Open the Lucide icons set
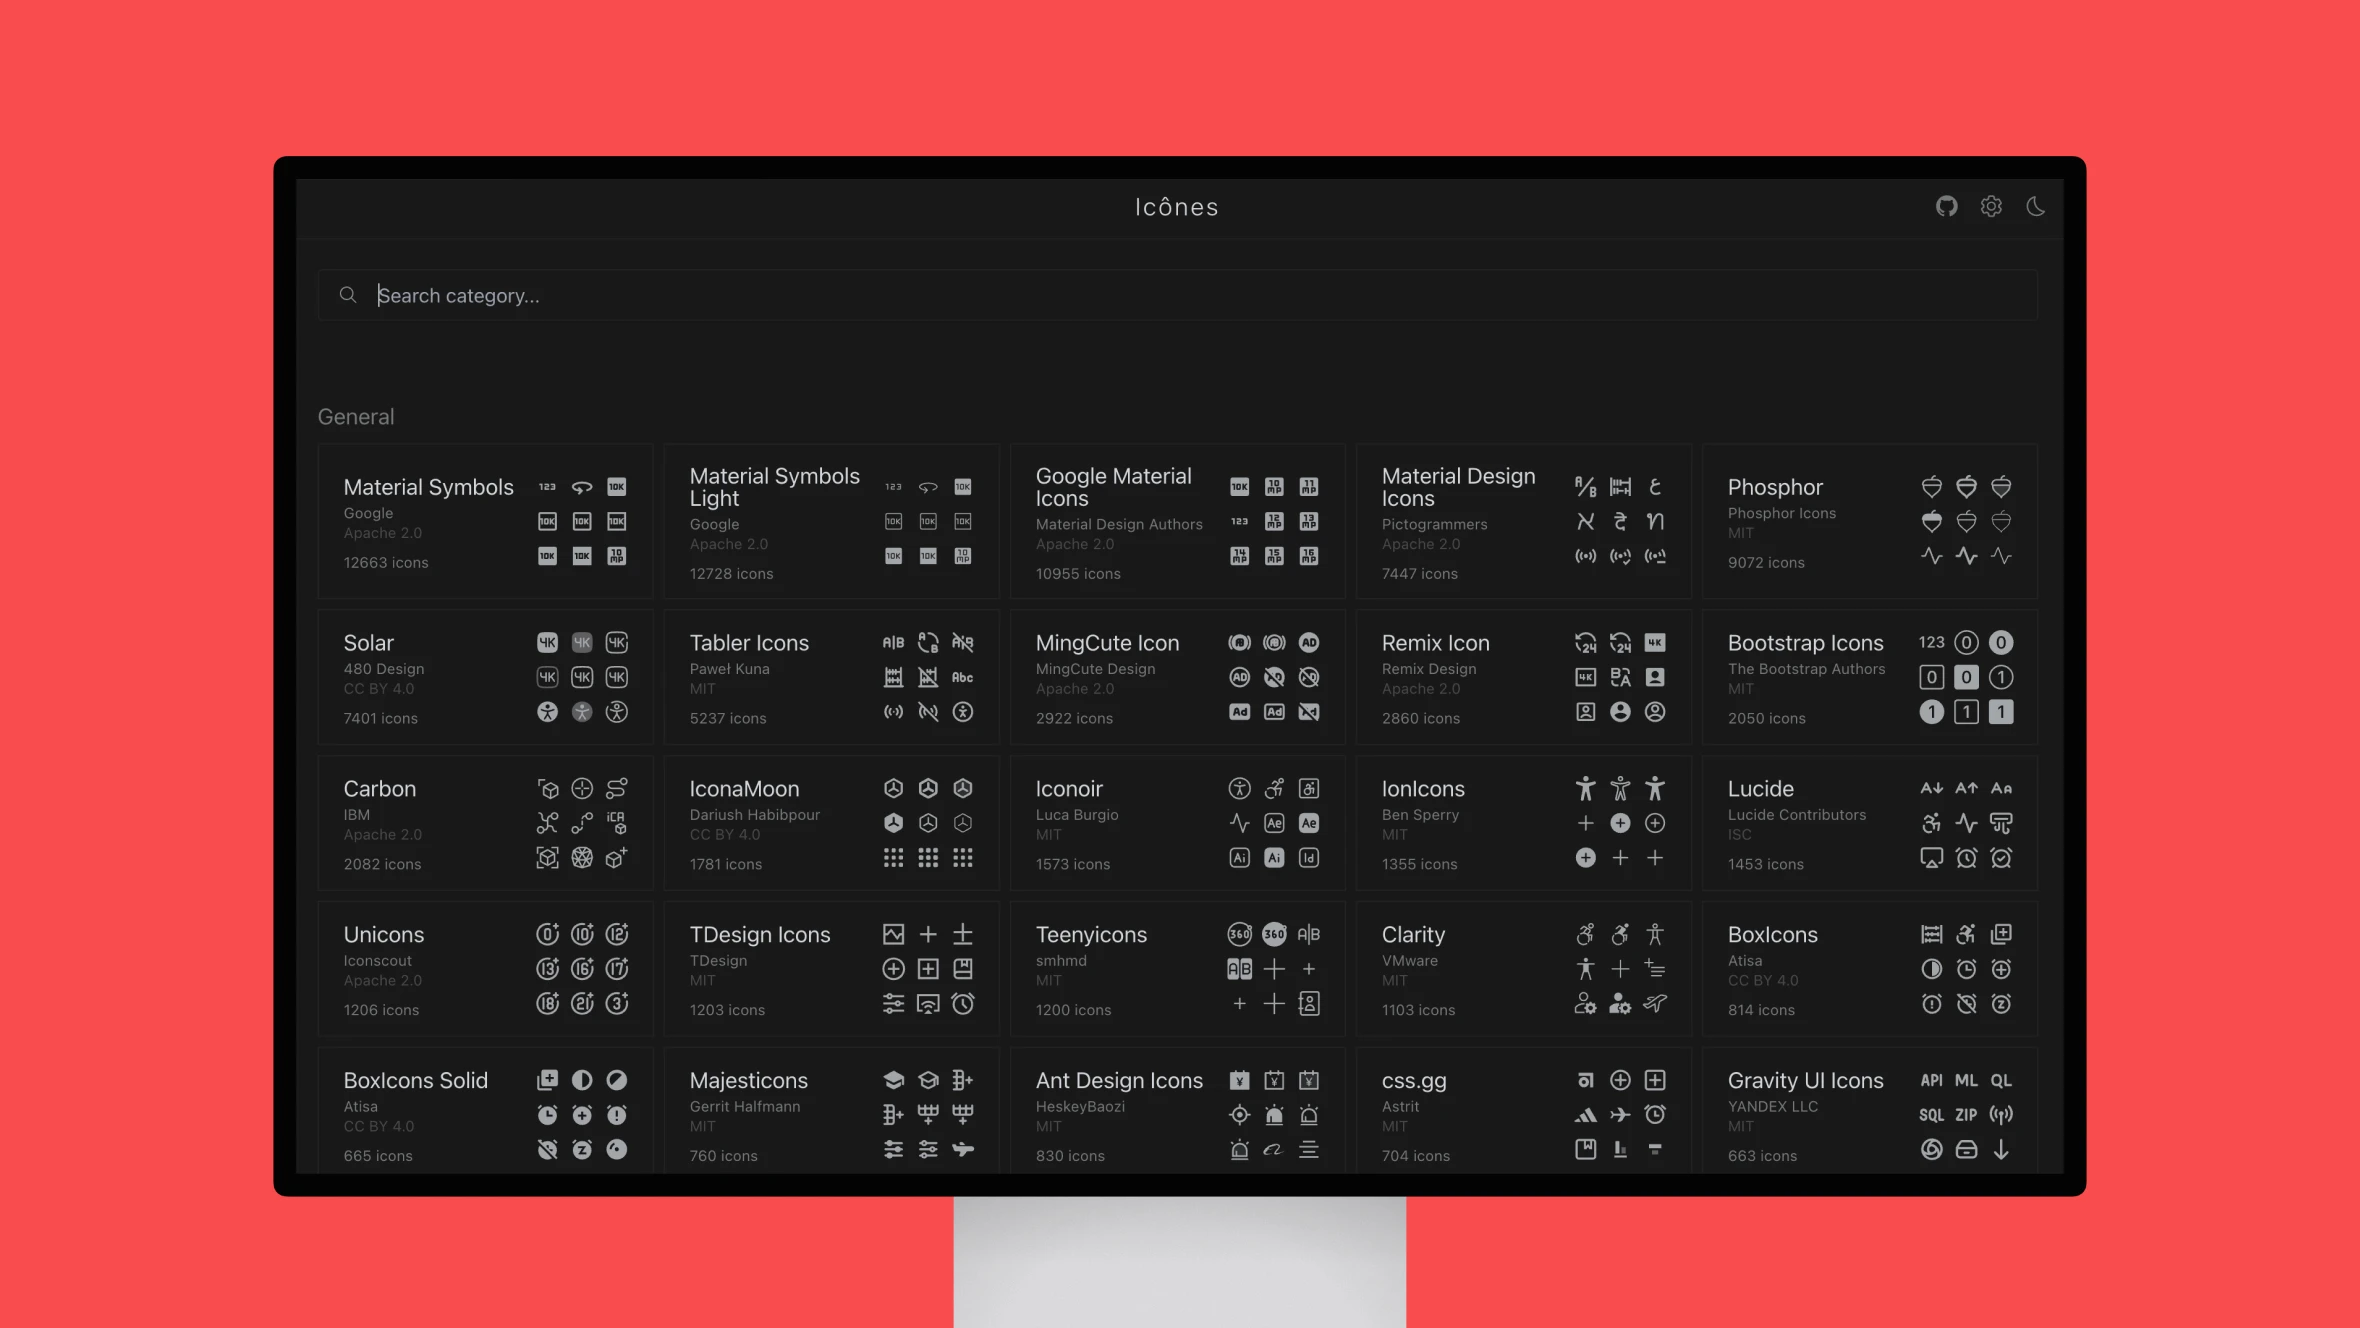Screen dimensions: 2360x1328 click(x=1760, y=788)
